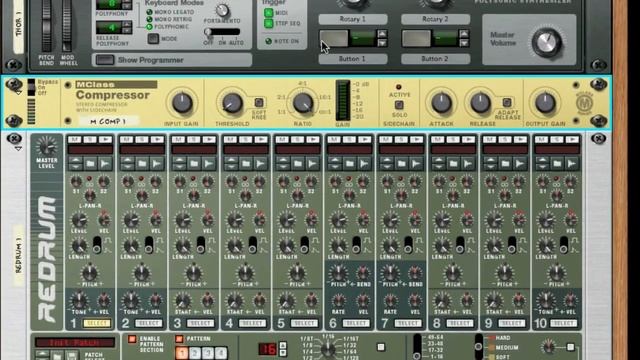Click the compressor Output Gain knob
The width and height of the screenshot is (640, 360).
545,103
